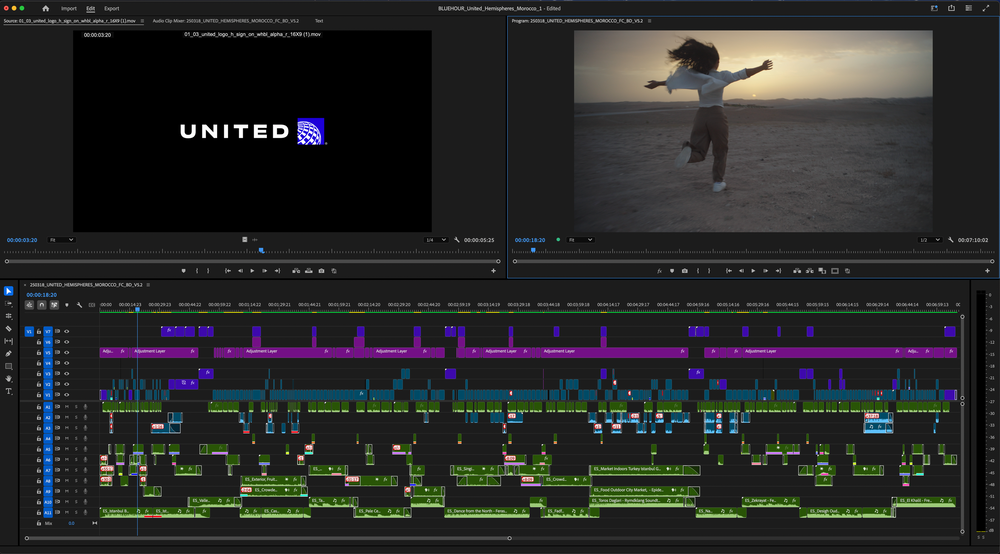The image size is (1000, 554).
Task: Click the Share icon at top right
Action: pos(952,8)
